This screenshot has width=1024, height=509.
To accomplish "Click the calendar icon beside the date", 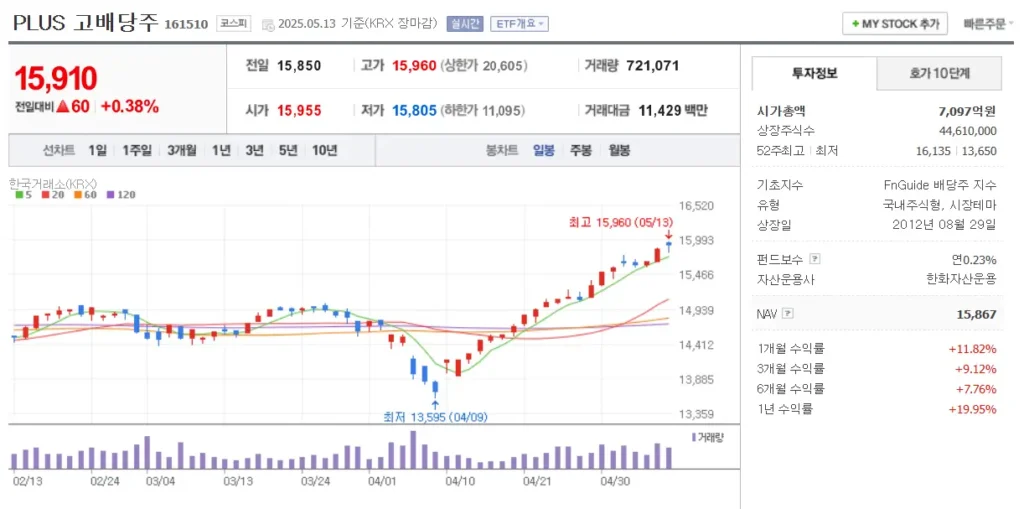I will click(267, 24).
